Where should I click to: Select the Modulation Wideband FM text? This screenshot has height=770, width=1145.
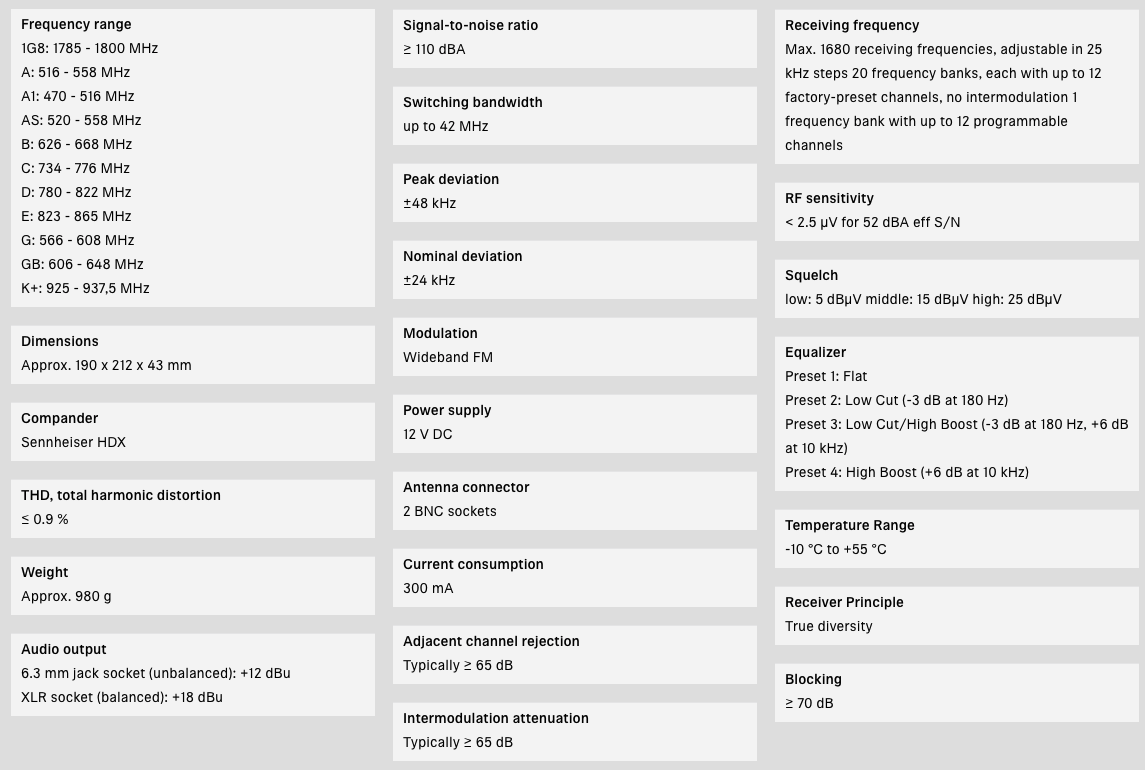(448, 357)
